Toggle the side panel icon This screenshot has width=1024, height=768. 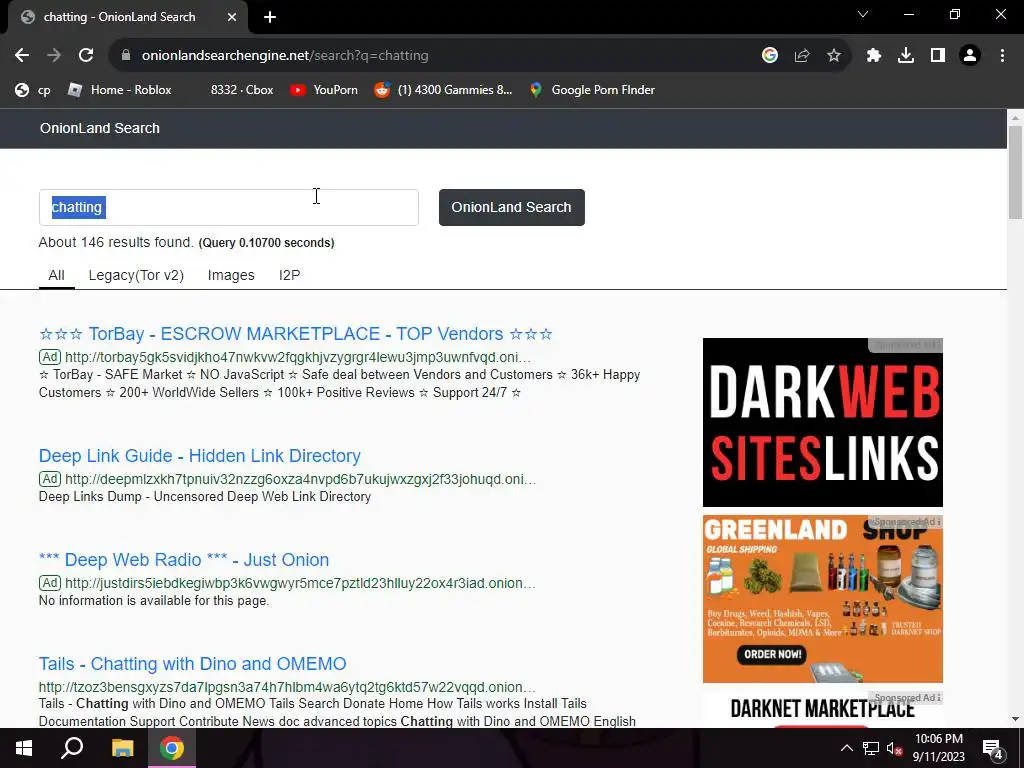pyautogui.click(x=938, y=56)
